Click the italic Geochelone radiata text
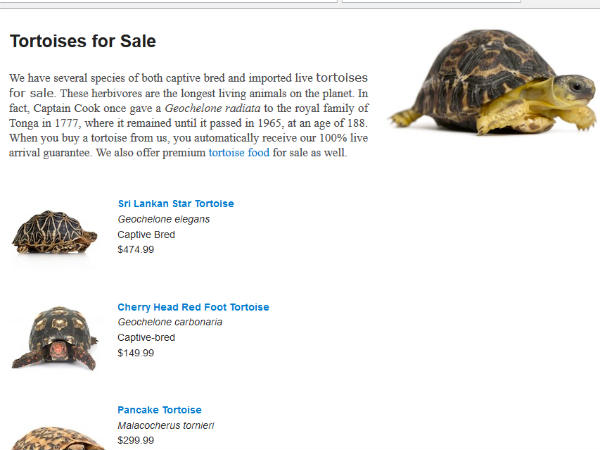This screenshot has height=450, width=600. tap(214, 108)
